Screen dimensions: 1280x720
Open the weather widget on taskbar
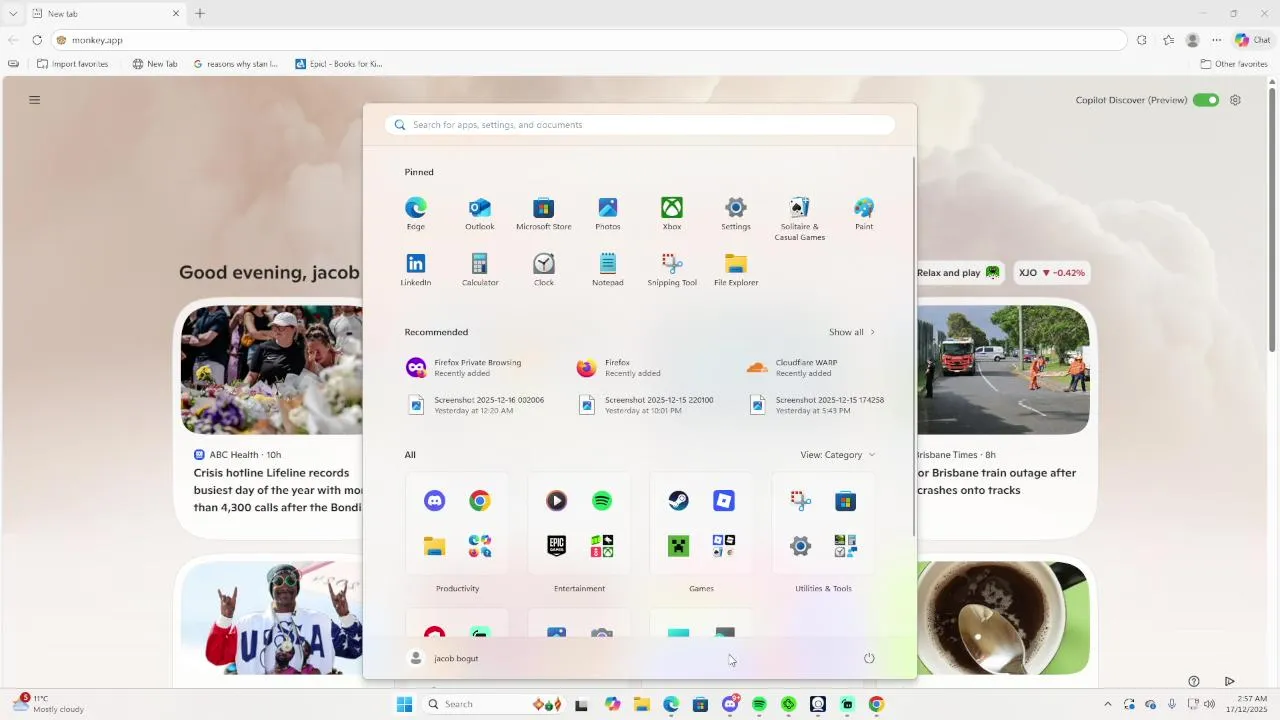point(48,704)
